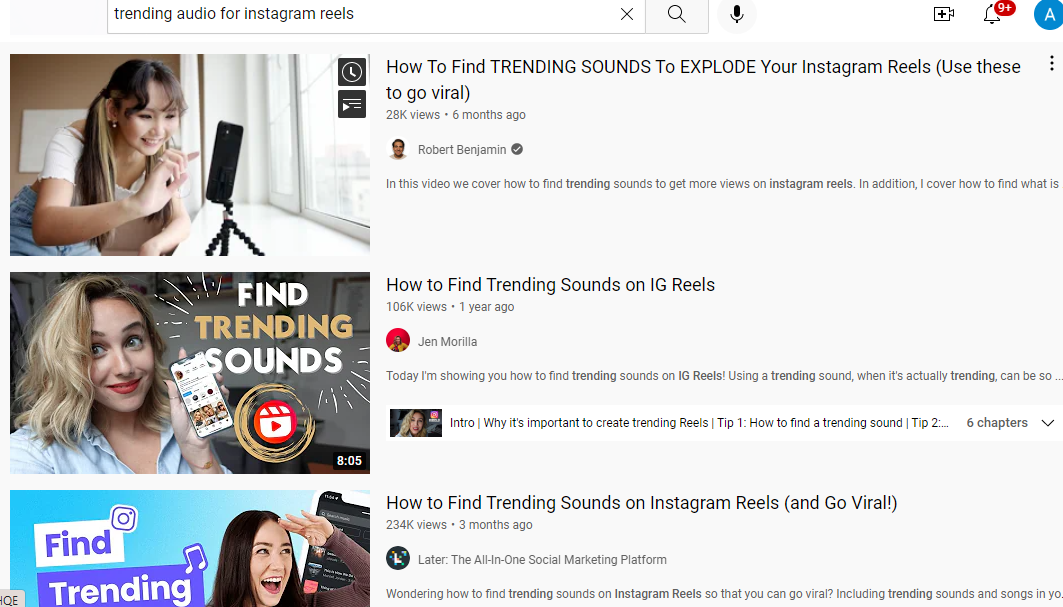Click the chapter preview strip thumbnail
This screenshot has width=1063, height=607.
pyautogui.click(x=415, y=422)
